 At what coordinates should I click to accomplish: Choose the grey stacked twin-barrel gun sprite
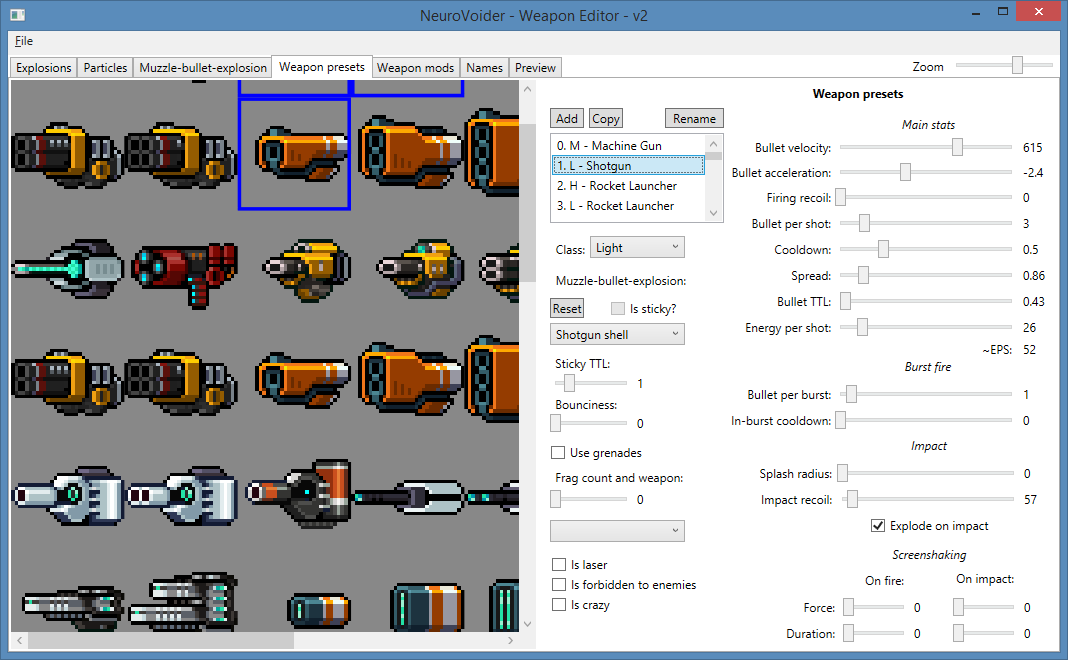(184, 602)
